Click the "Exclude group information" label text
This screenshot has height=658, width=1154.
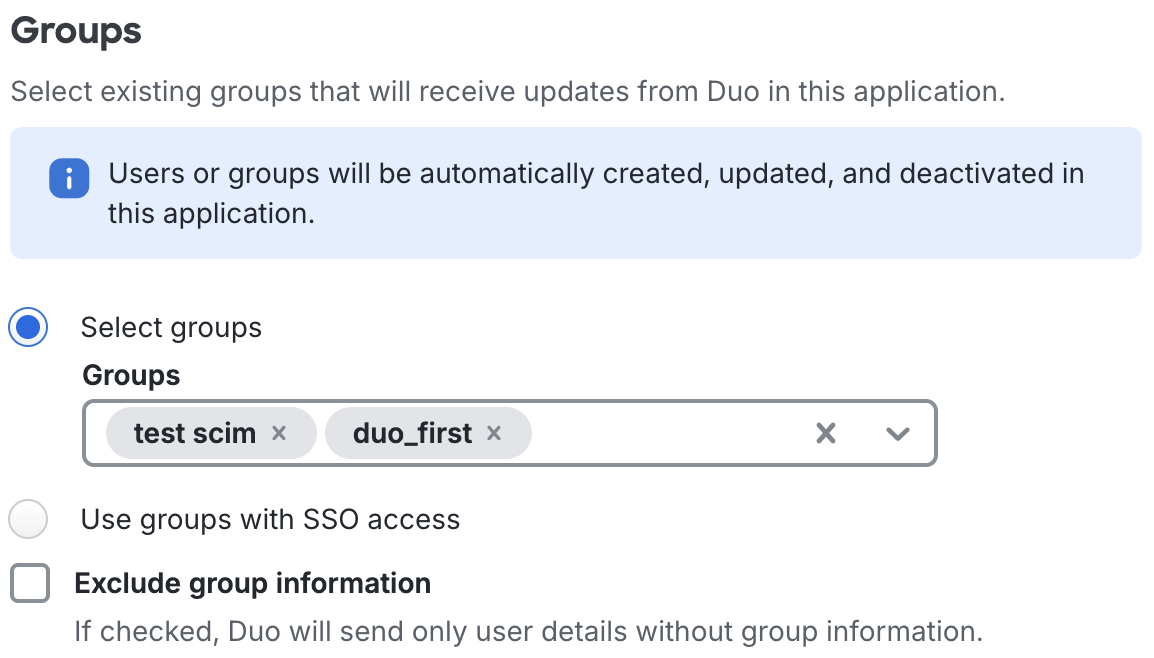coord(251,582)
